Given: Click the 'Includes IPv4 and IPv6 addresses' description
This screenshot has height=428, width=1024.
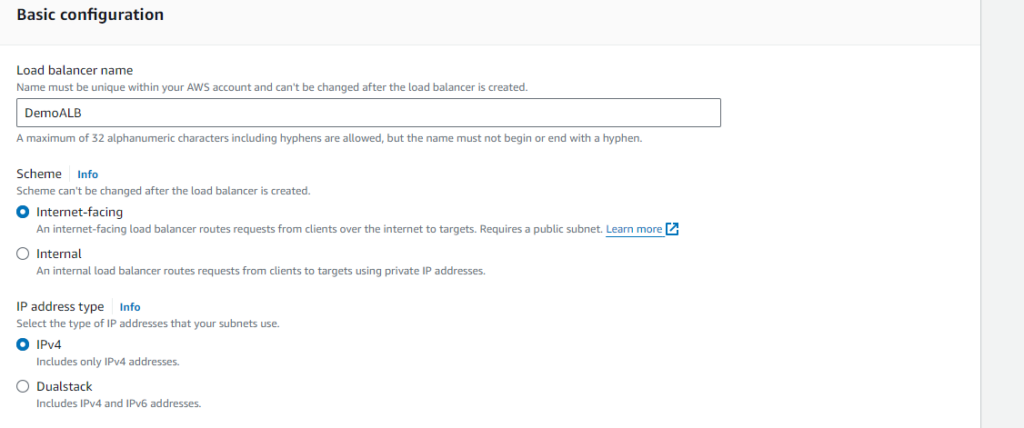Looking at the screenshot, I should (x=119, y=404).
